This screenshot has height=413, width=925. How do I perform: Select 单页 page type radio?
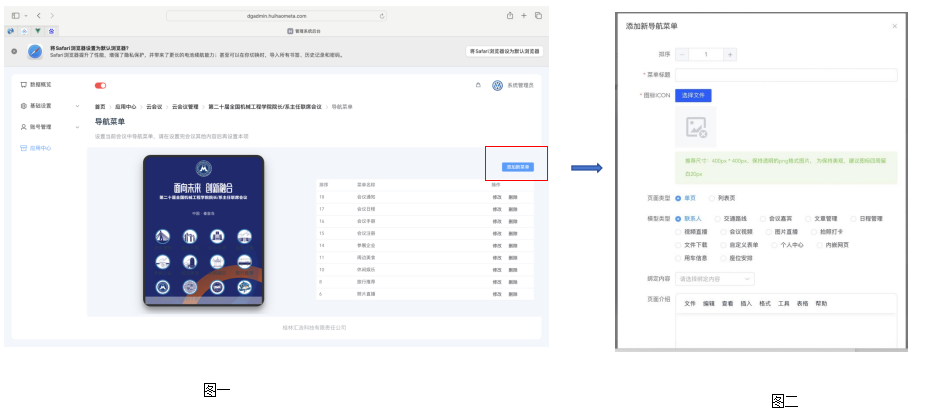point(678,199)
